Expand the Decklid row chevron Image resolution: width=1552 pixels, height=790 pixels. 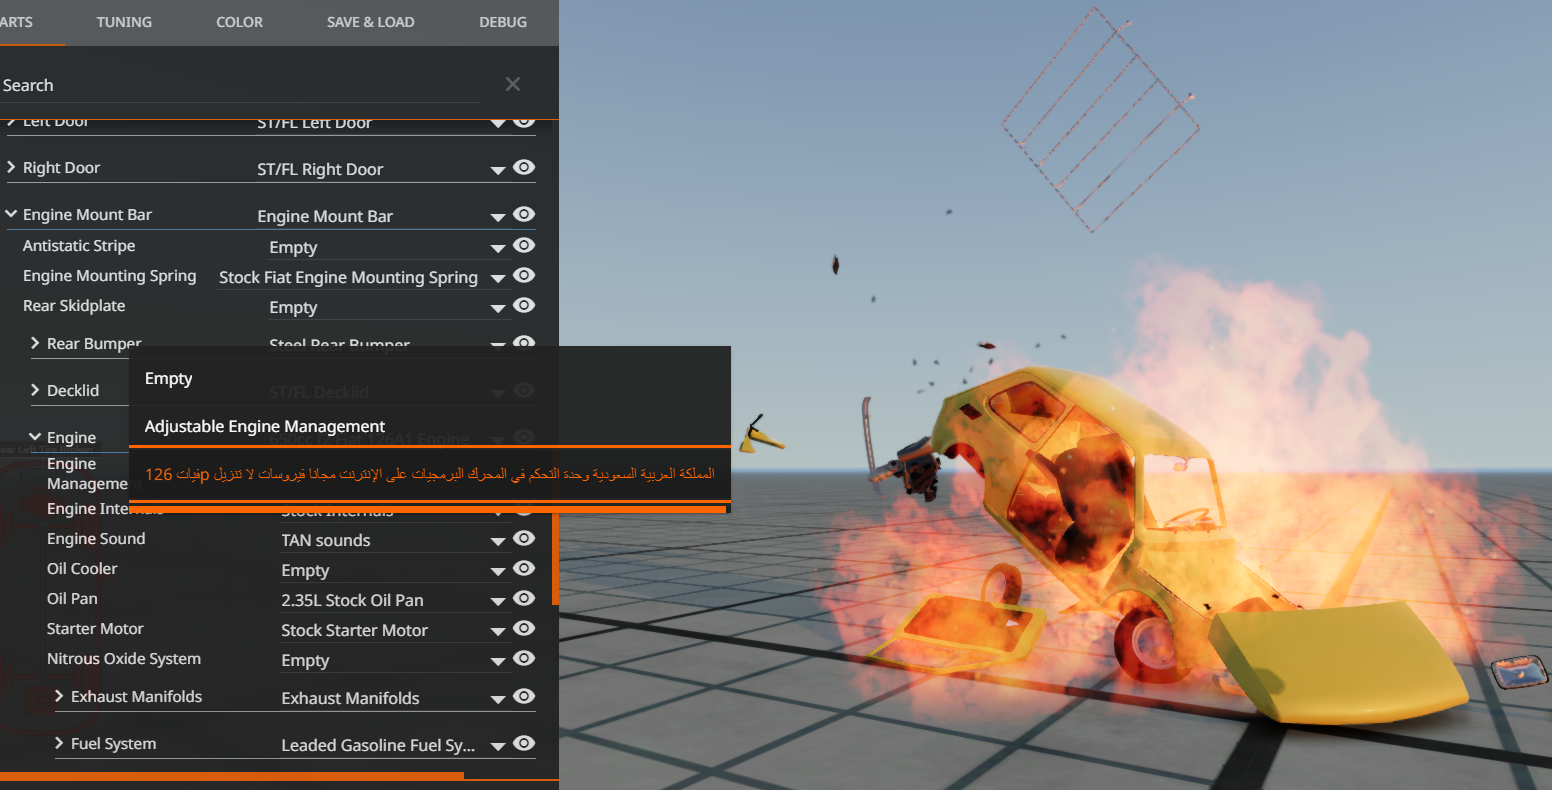(x=35, y=390)
